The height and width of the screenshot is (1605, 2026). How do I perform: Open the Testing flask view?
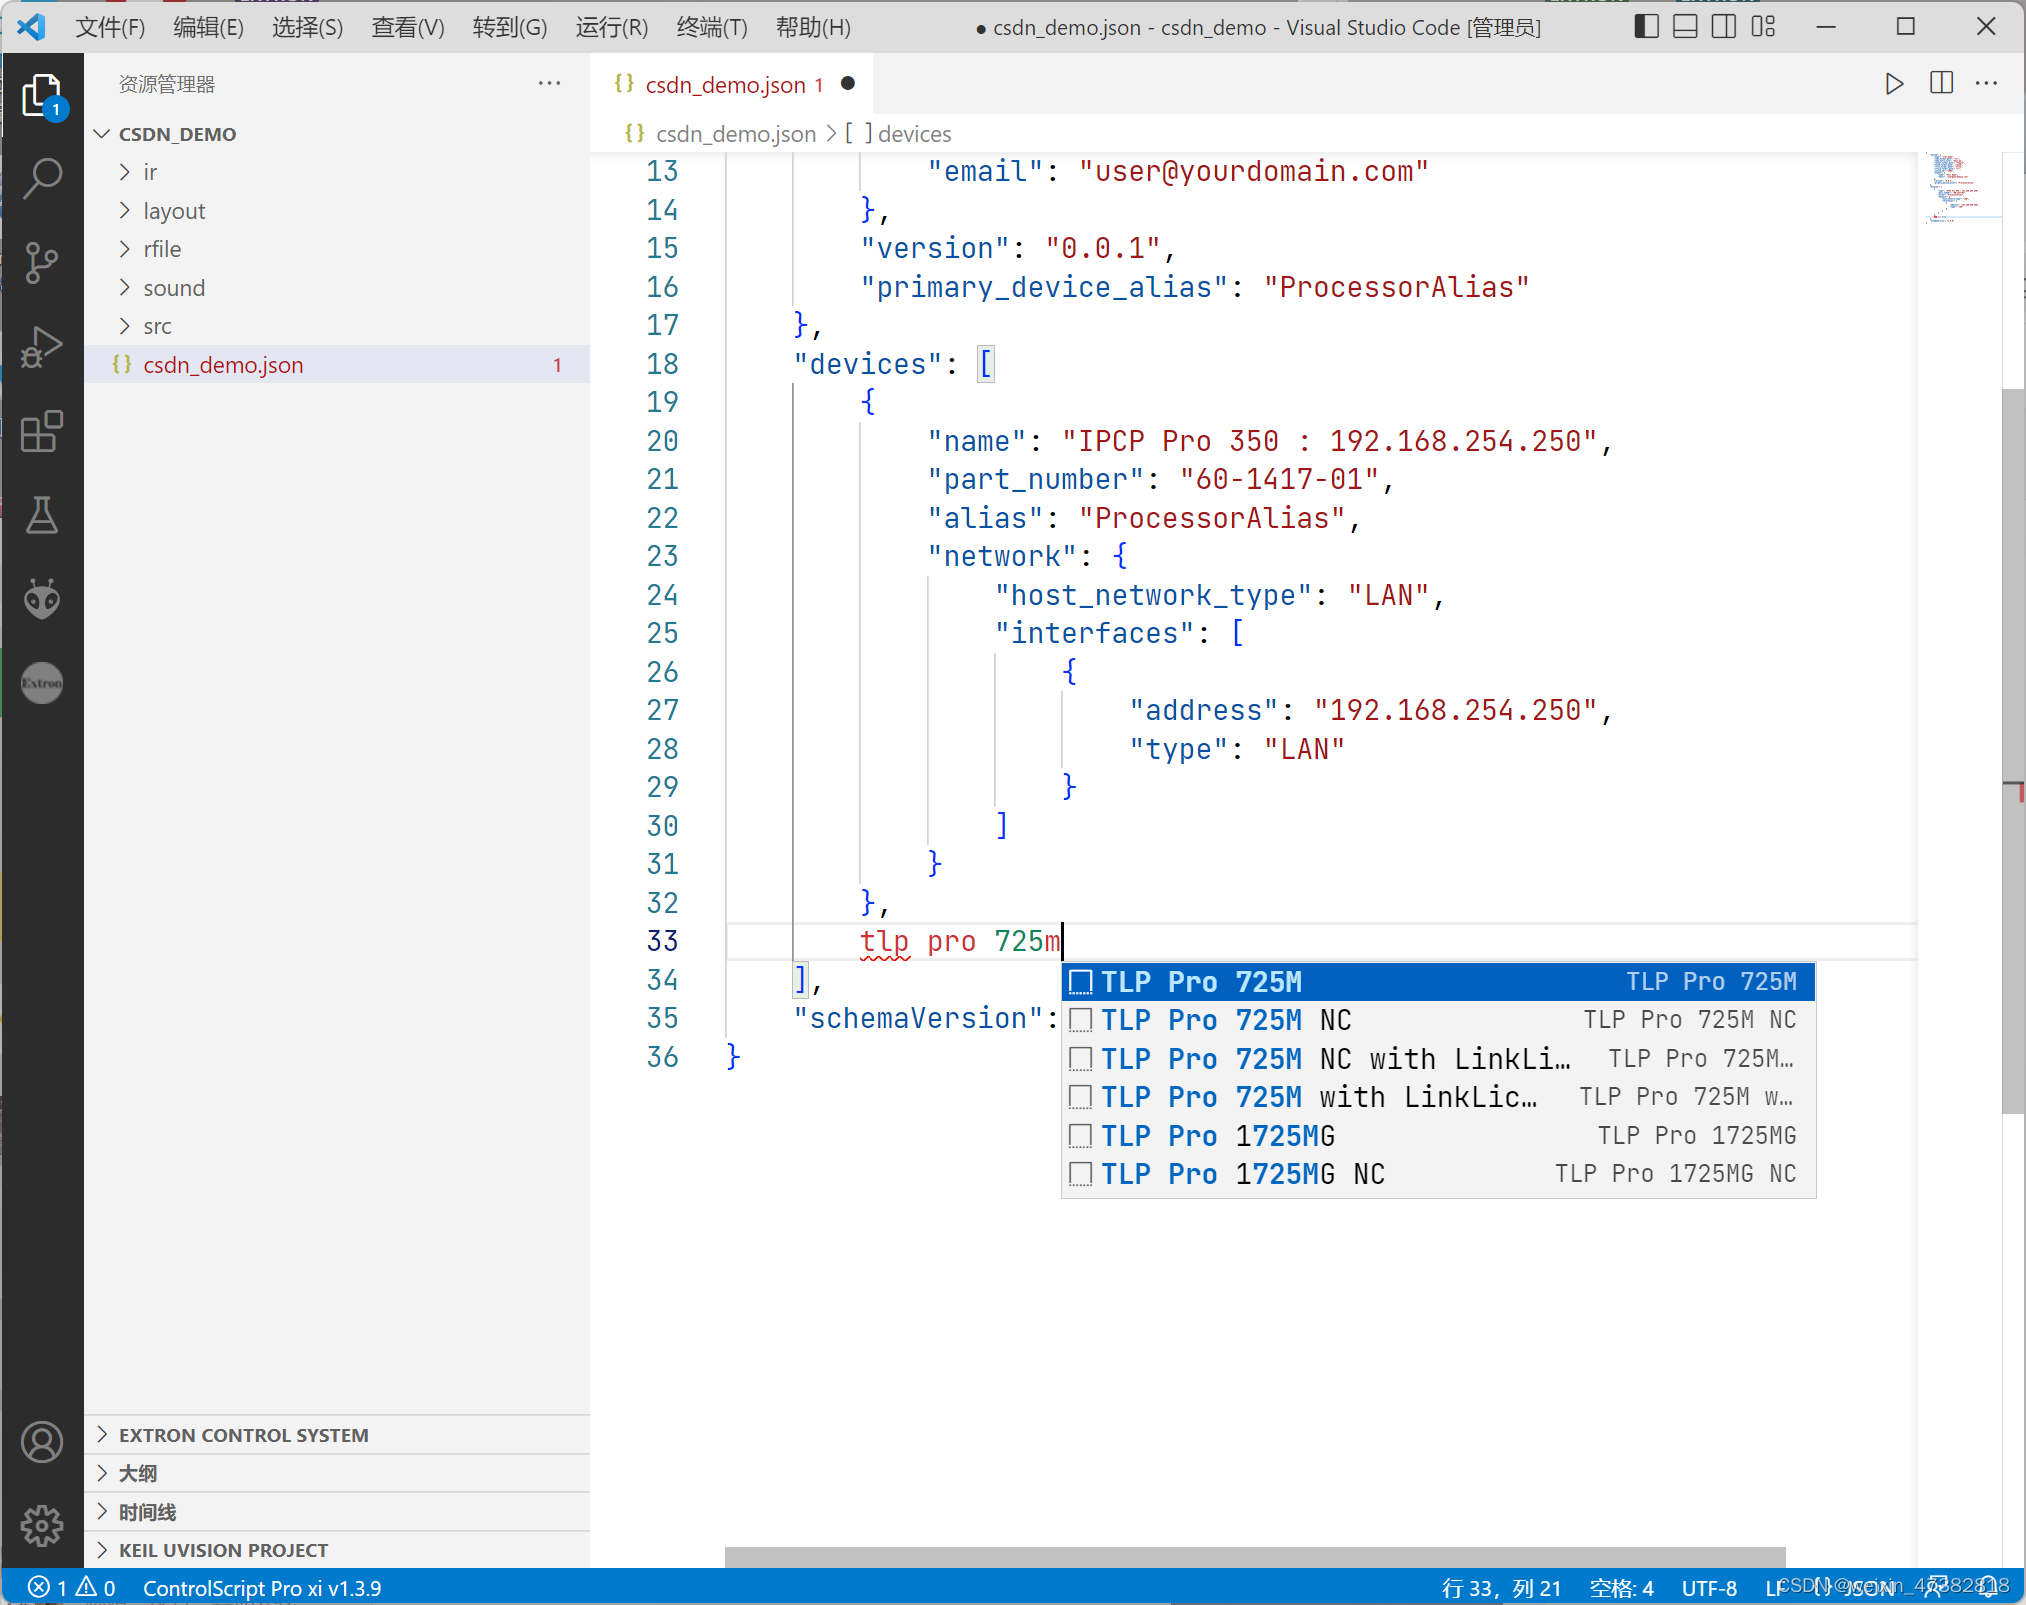[x=42, y=515]
